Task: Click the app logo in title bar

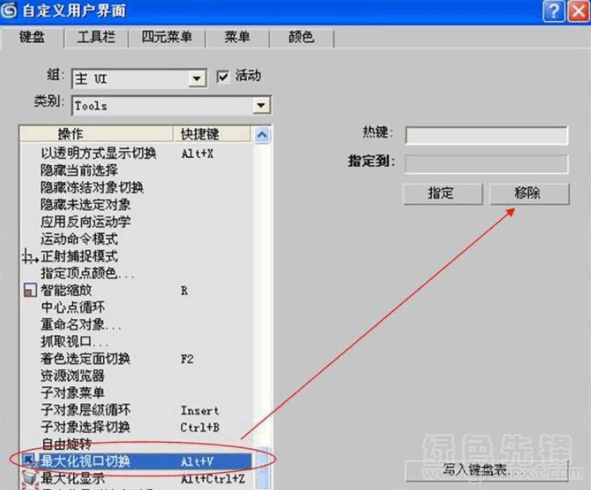Action: click(x=9, y=10)
